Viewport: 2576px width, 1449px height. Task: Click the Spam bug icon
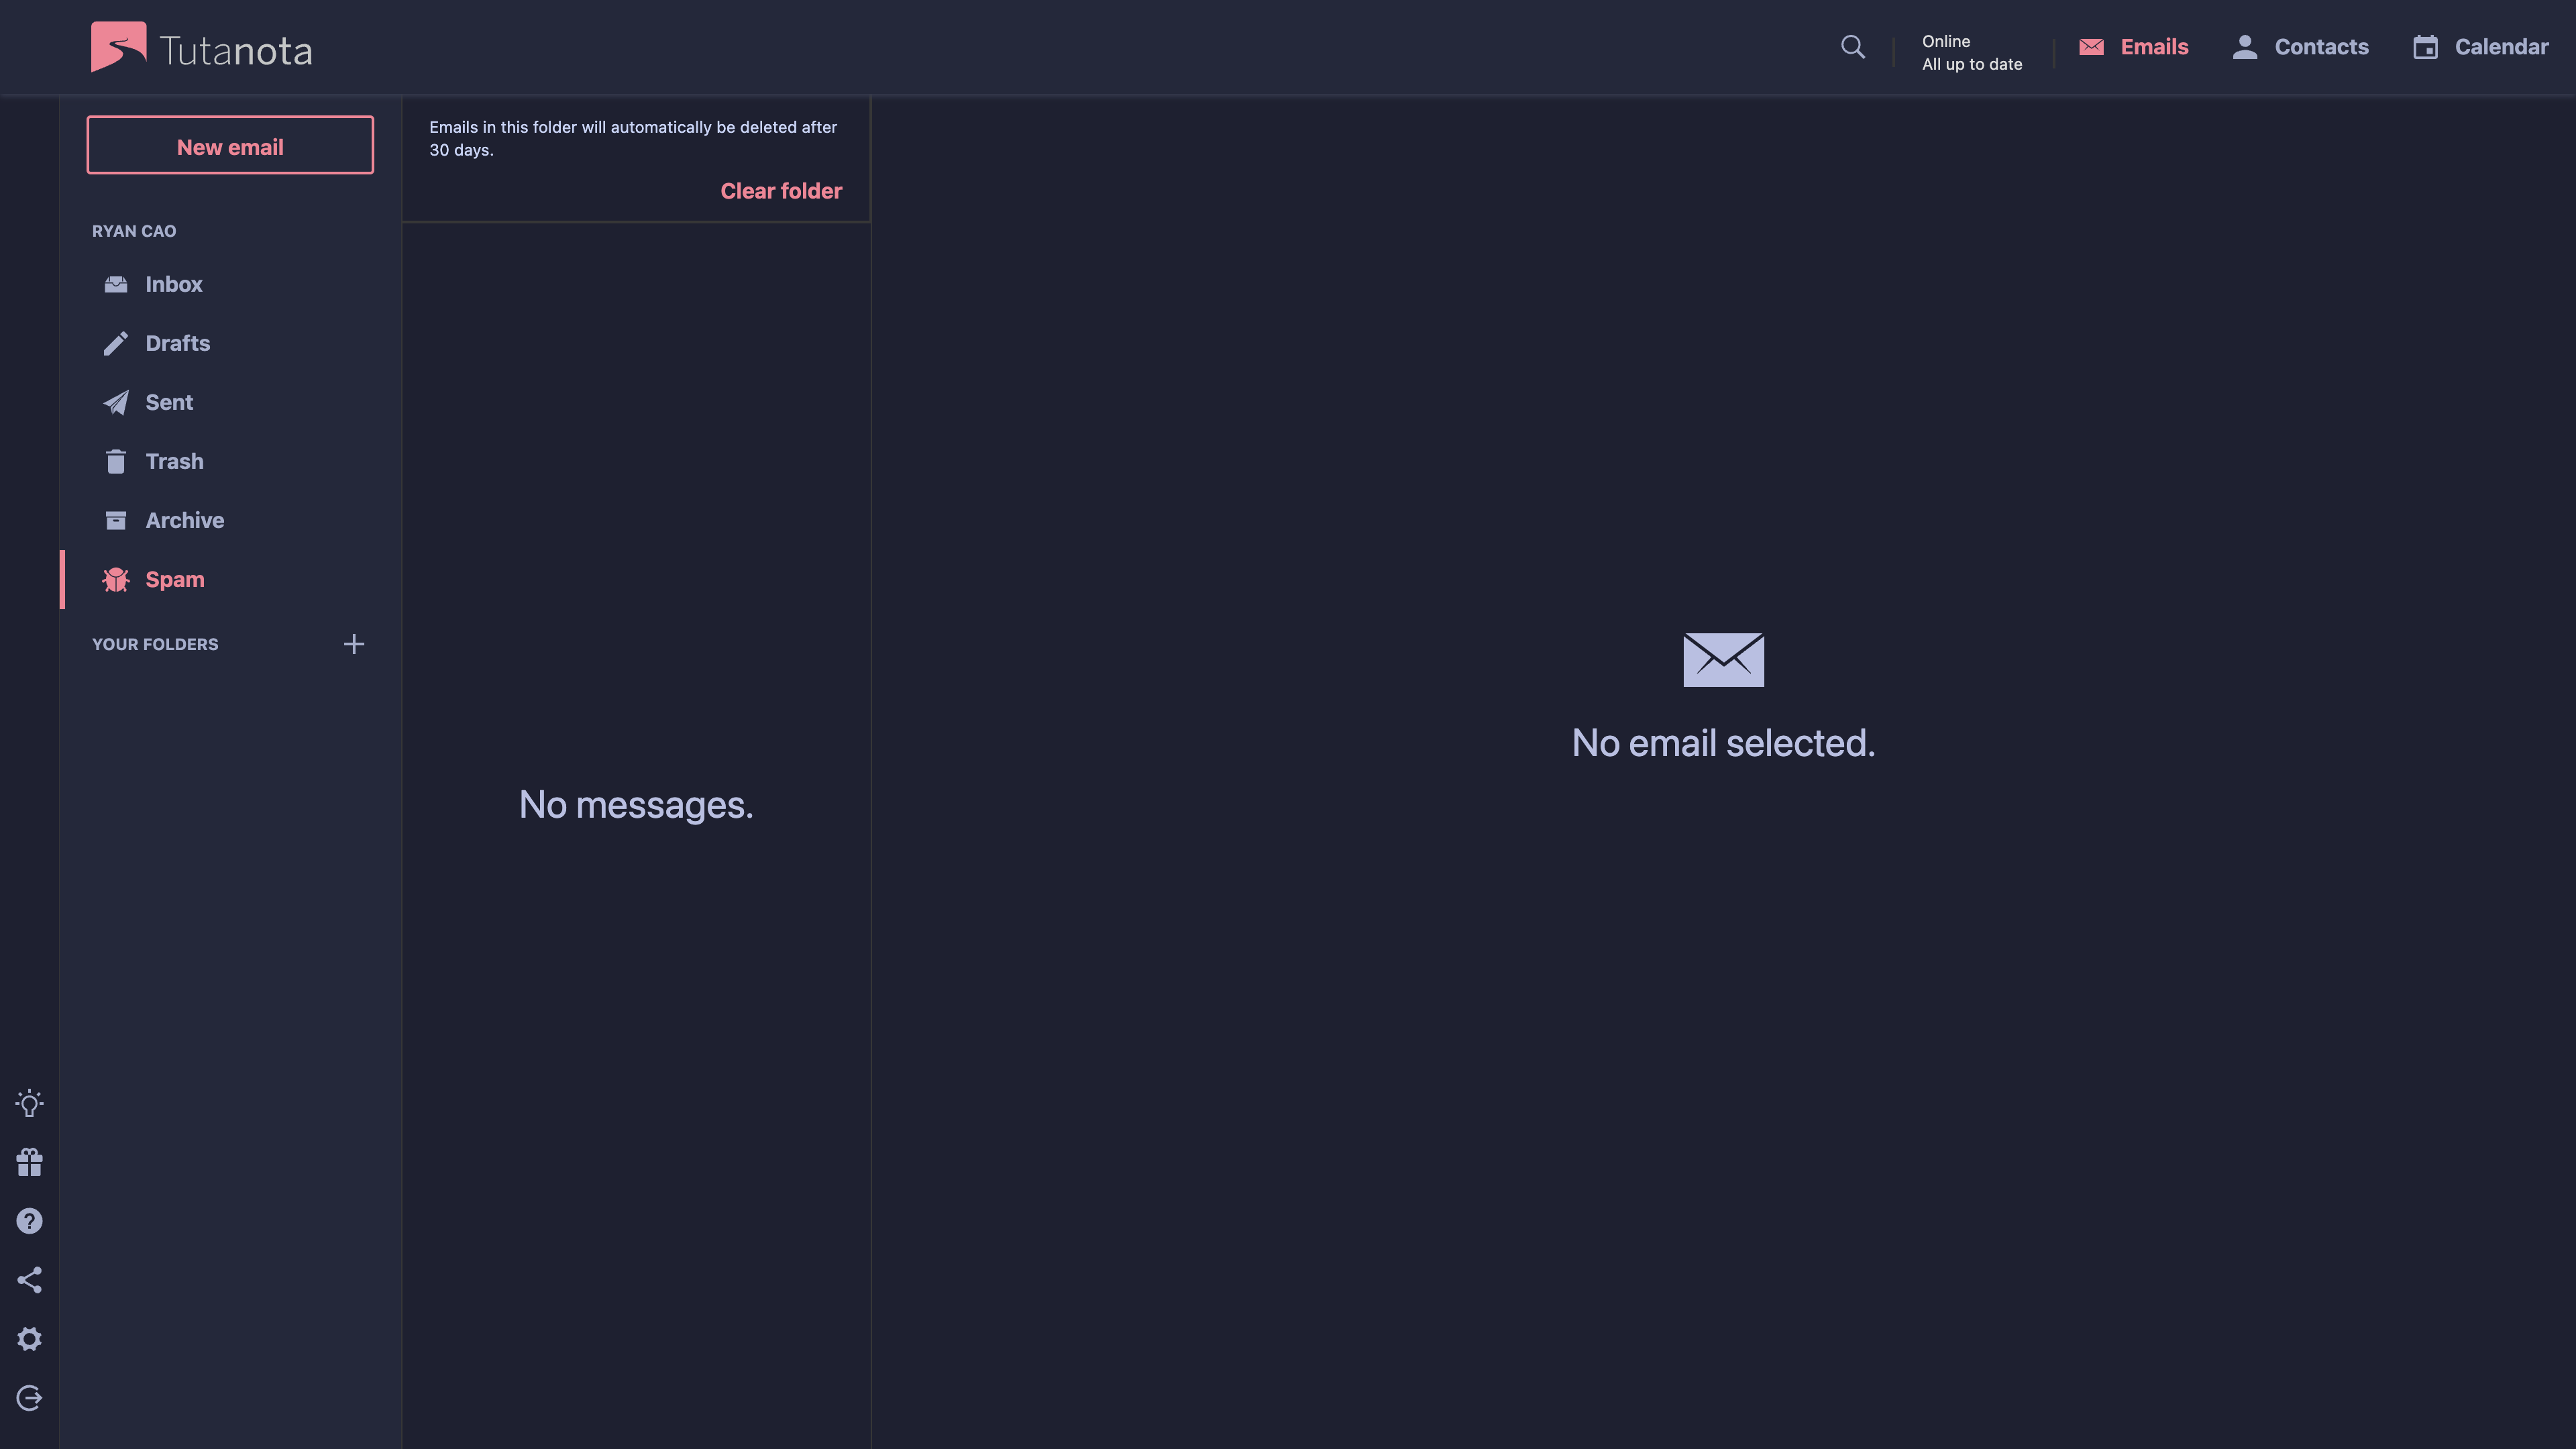click(116, 579)
